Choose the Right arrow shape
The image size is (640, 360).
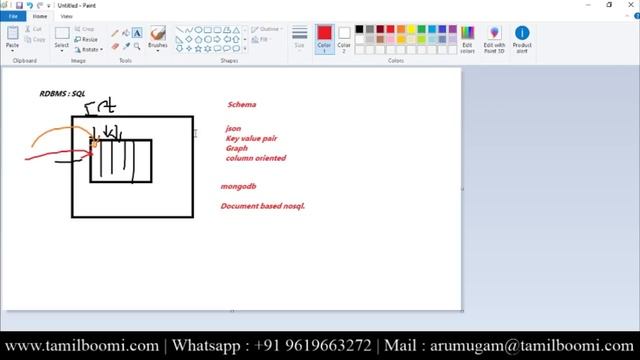pos(217,40)
